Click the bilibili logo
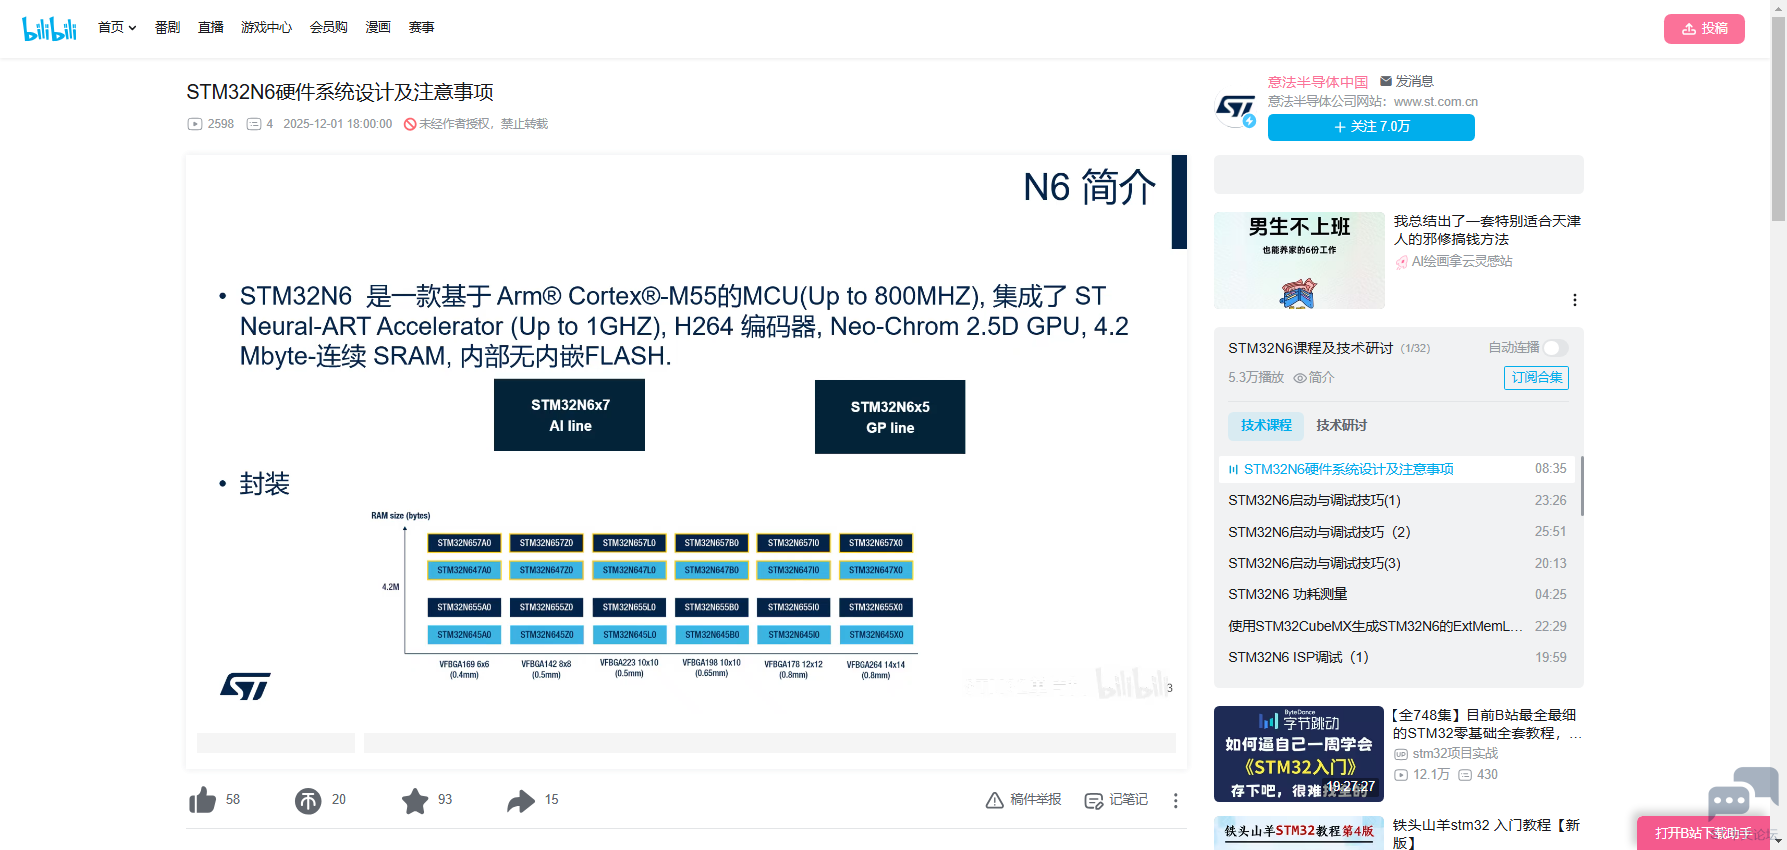Screen dimensions: 1787x850 coord(49,28)
